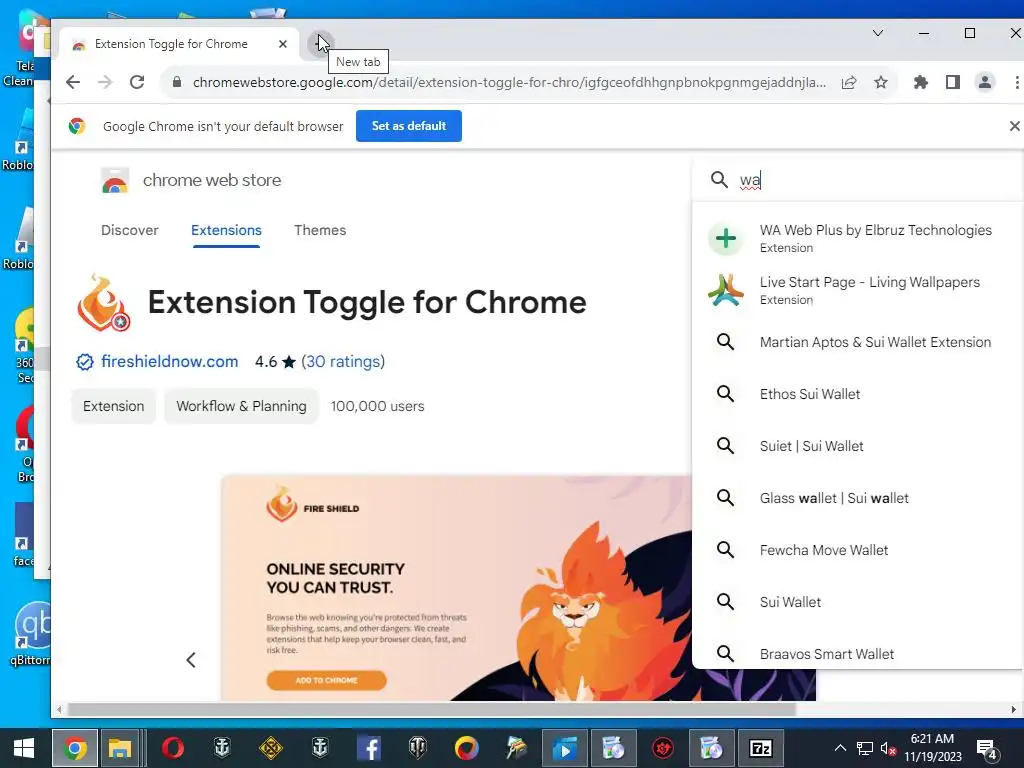Screen dimensions: 1024x768
Task: Focus the web store search field
Action: point(875,180)
